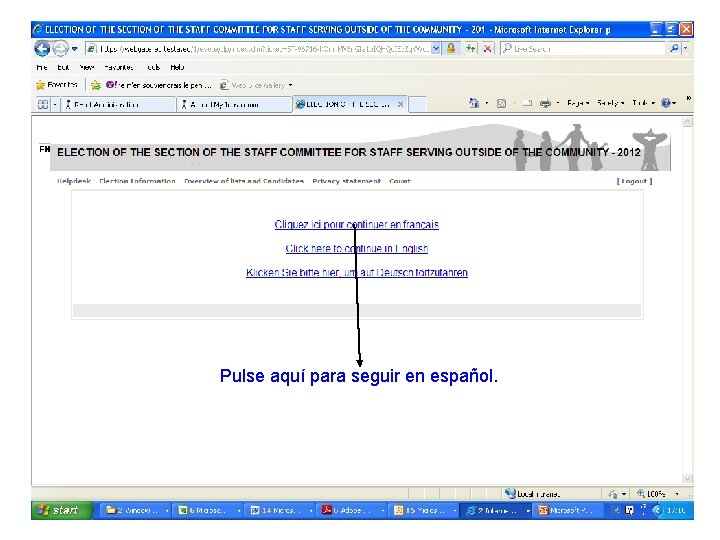Click the red Stop loading icon

coord(488,48)
